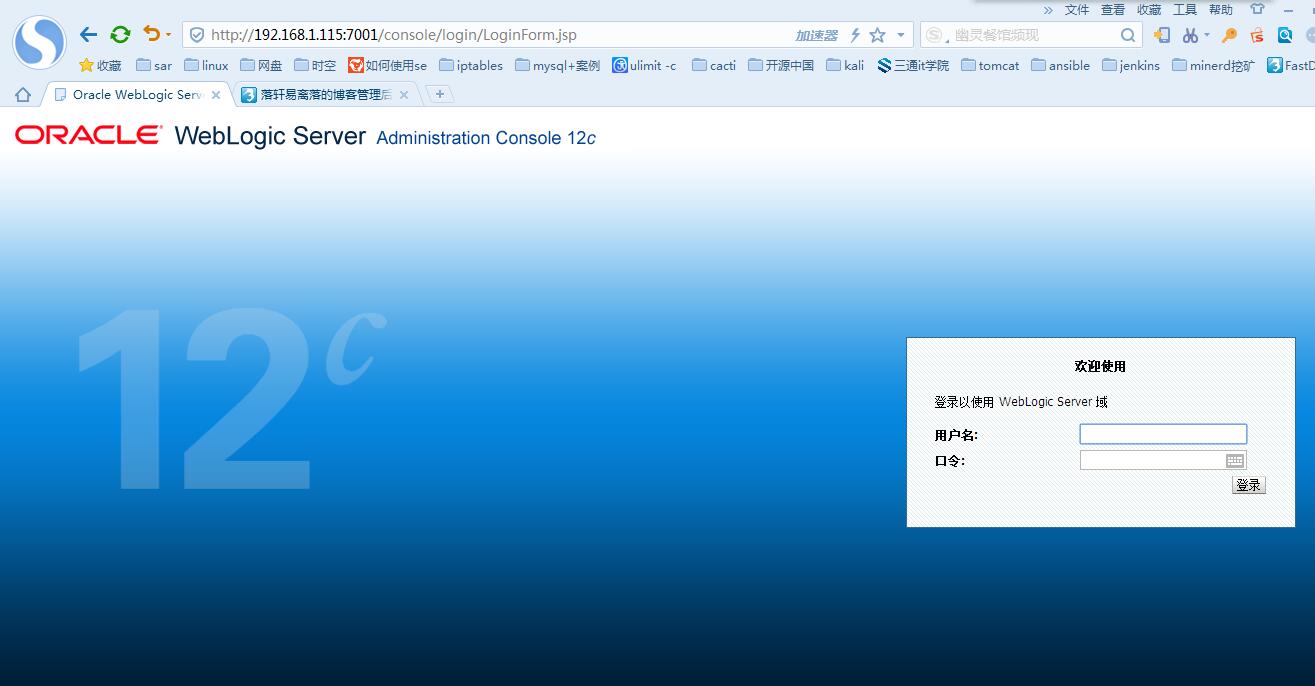Open the mysql+案例 bookmark folder
The width and height of the screenshot is (1315, 686).
click(558, 65)
